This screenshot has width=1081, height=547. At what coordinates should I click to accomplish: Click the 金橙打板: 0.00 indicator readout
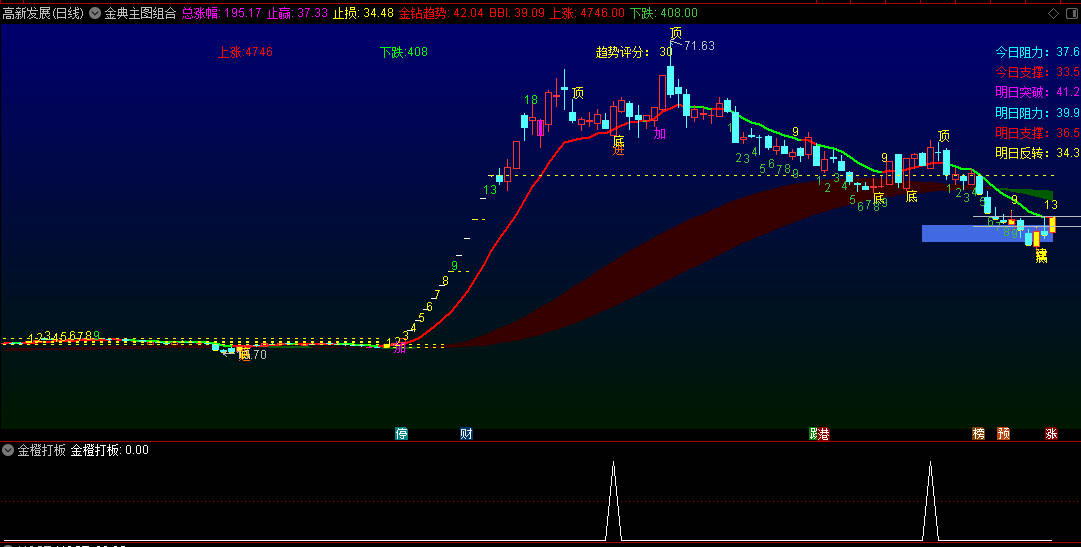110,450
